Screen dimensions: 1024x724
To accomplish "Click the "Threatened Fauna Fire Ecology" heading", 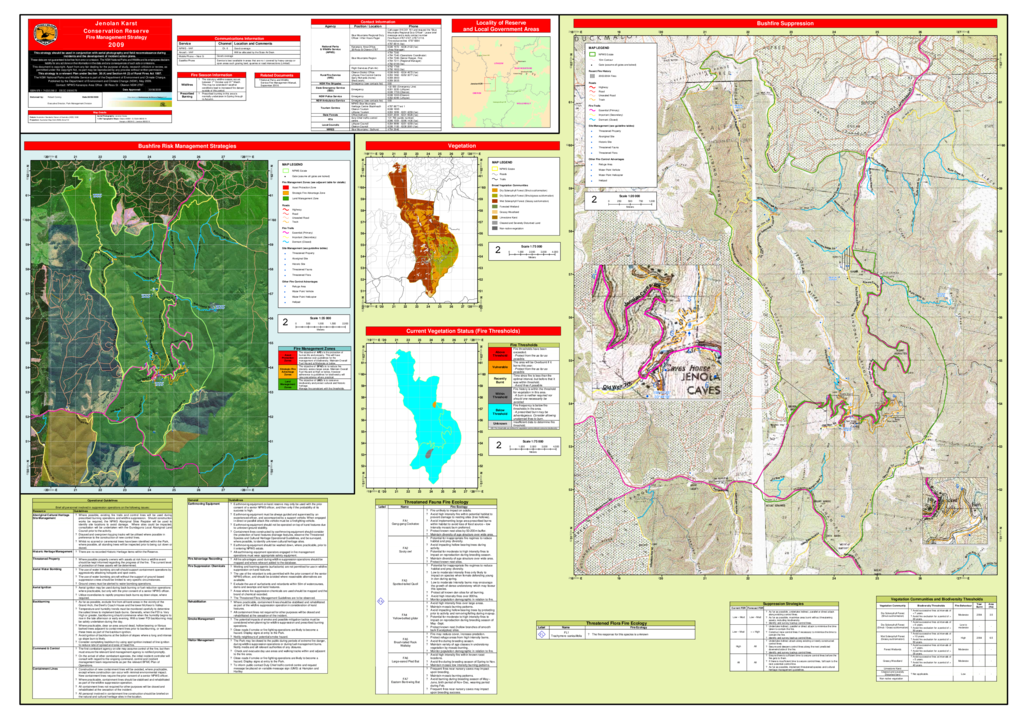I will click(436, 502).
